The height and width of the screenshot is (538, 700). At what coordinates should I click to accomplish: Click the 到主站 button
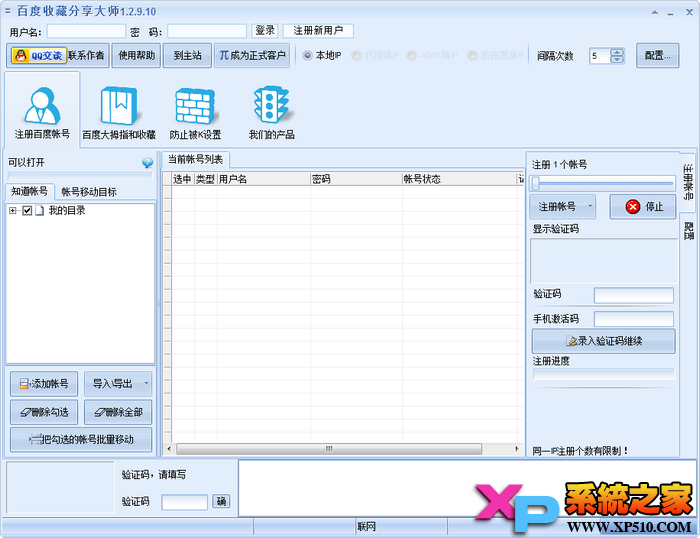[187, 55]
